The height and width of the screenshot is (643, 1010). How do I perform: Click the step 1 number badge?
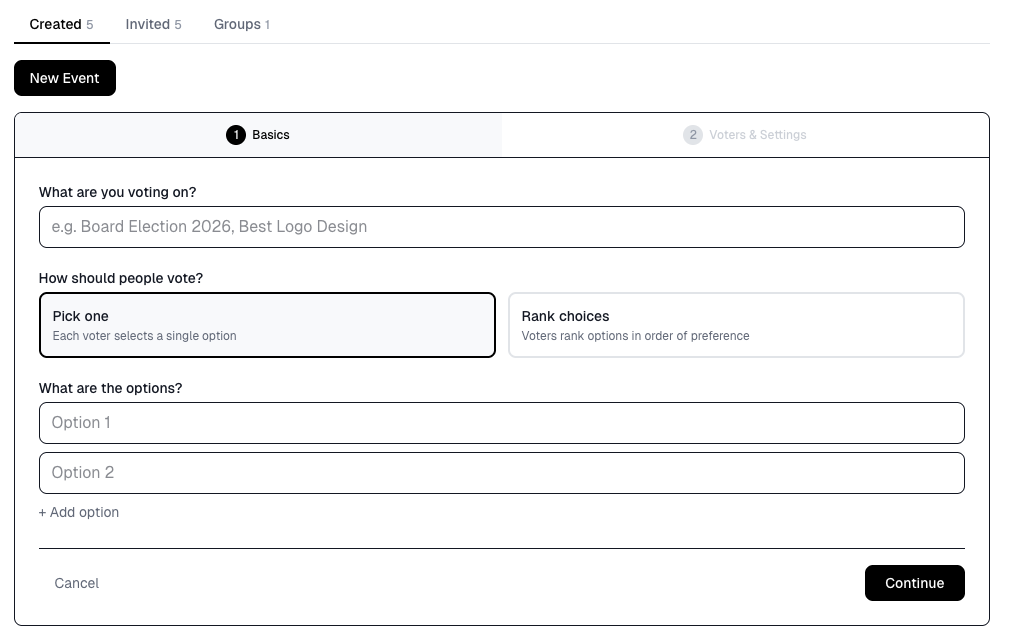click(236, 135)
